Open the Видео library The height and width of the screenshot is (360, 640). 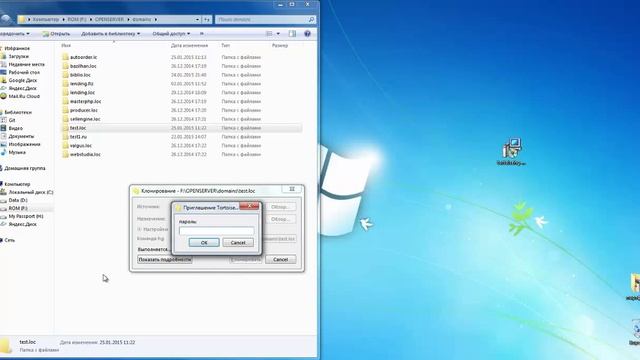point(16,128)
